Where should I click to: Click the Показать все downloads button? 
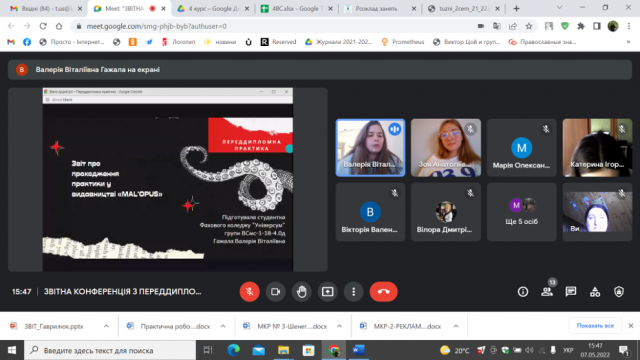[x=595, y=326]
